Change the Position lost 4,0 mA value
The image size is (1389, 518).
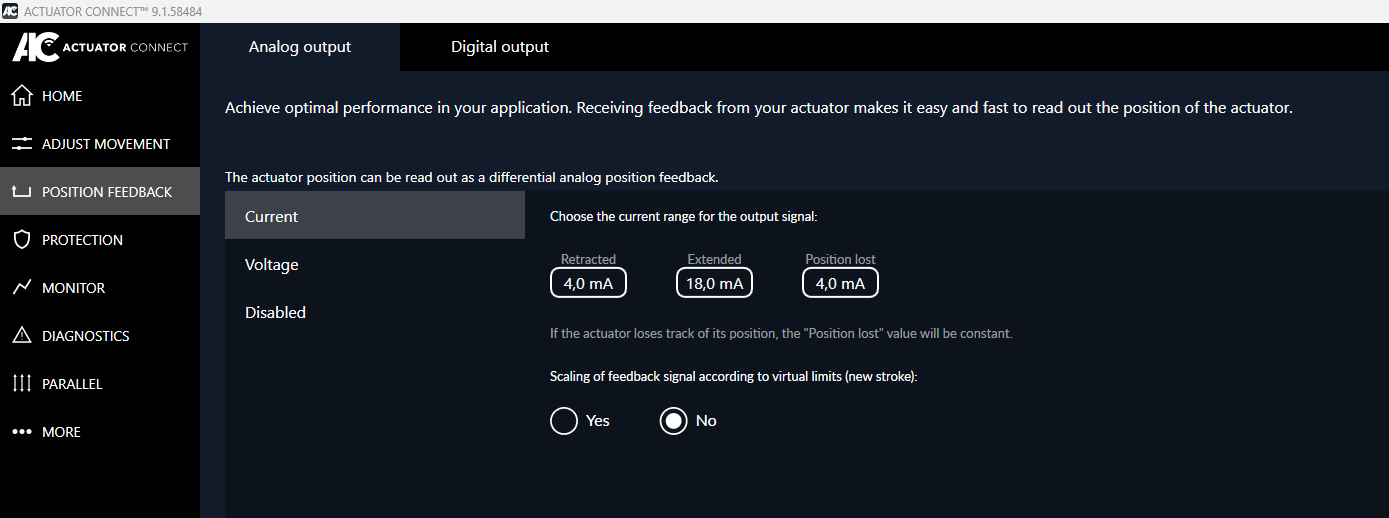[840, 283]
